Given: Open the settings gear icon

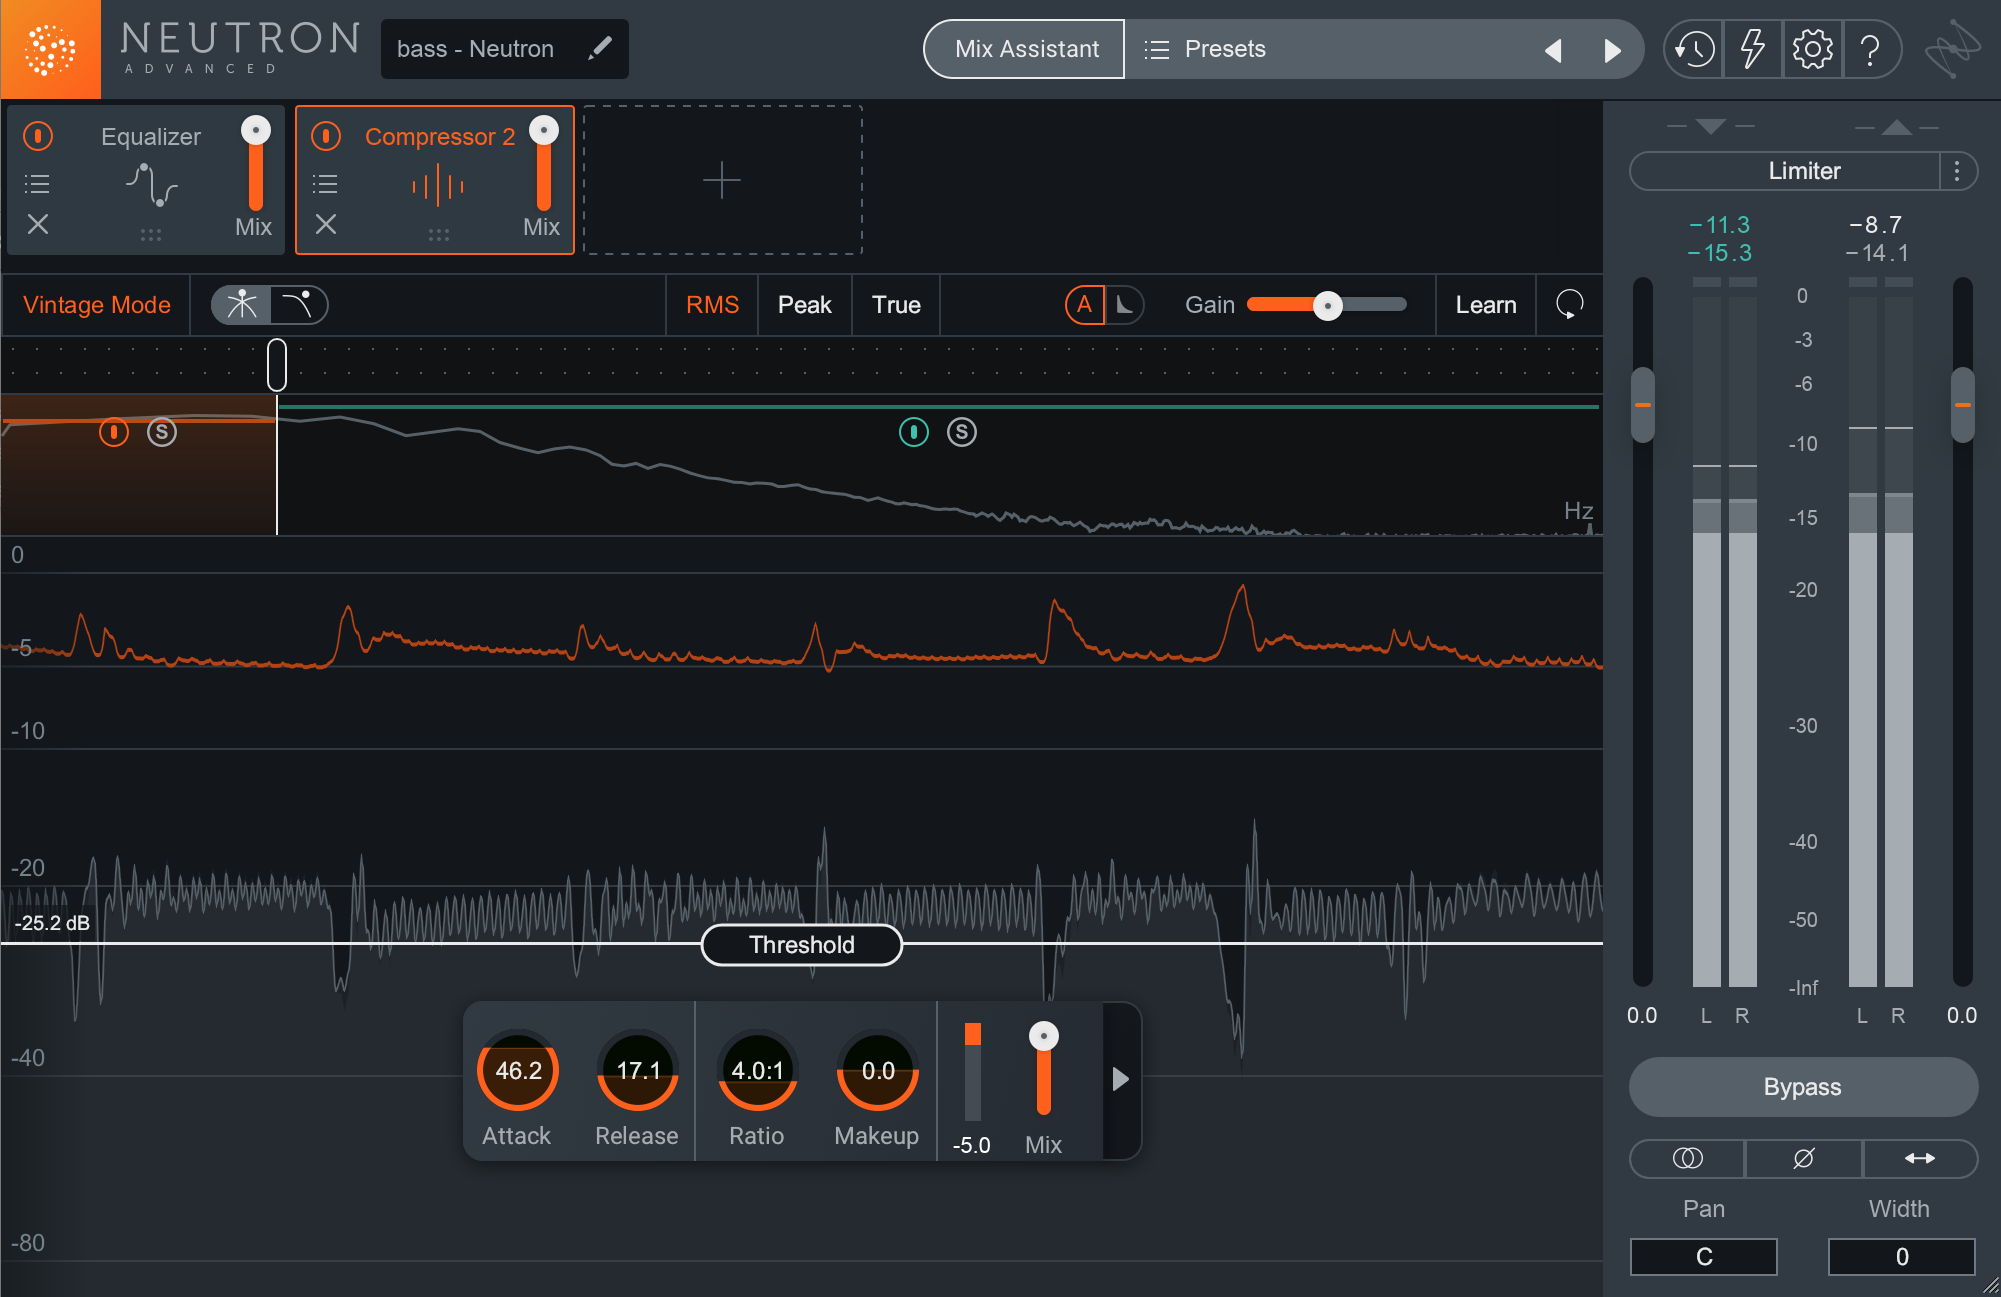Looking at the screenshot, I should tap(1812, 49).
